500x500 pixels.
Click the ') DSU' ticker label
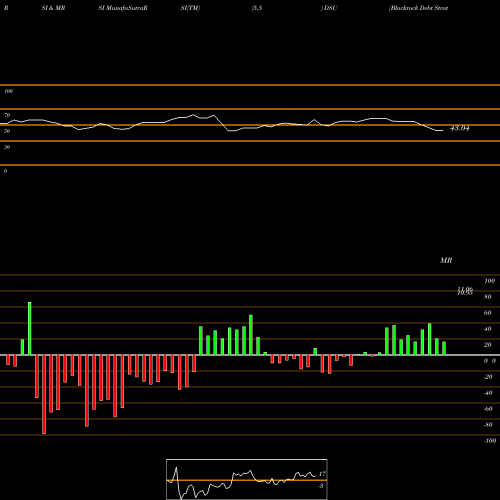pyautogui.click(x=329, y=8)
